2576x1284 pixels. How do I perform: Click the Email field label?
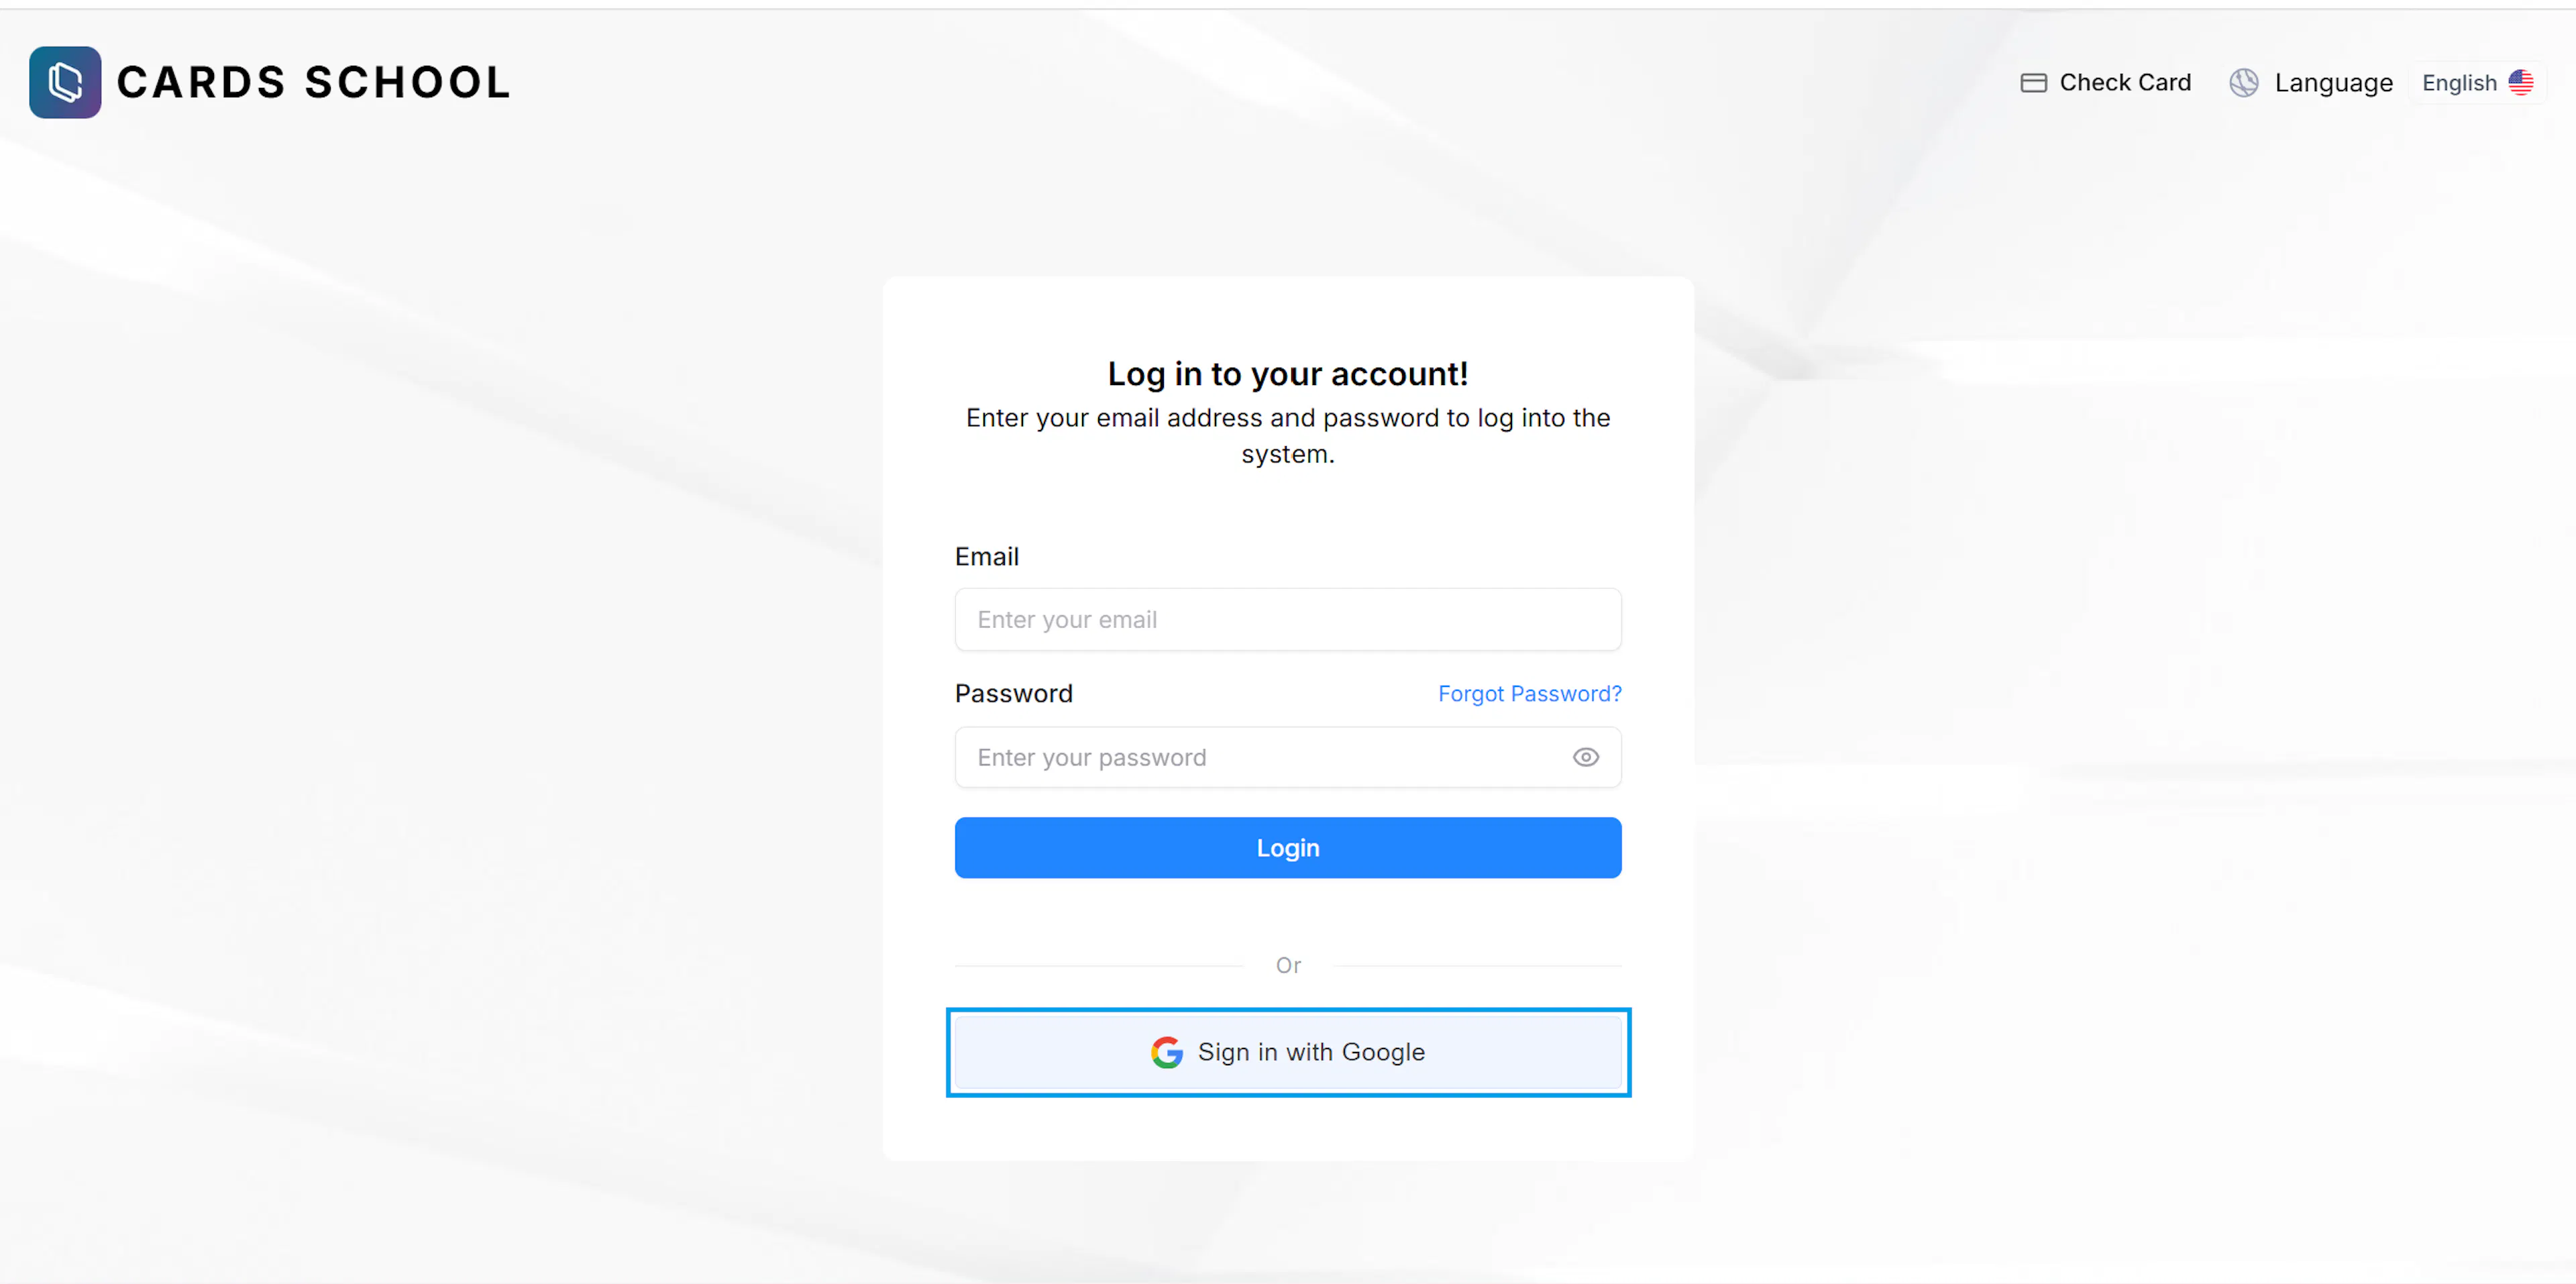[986, 557]
